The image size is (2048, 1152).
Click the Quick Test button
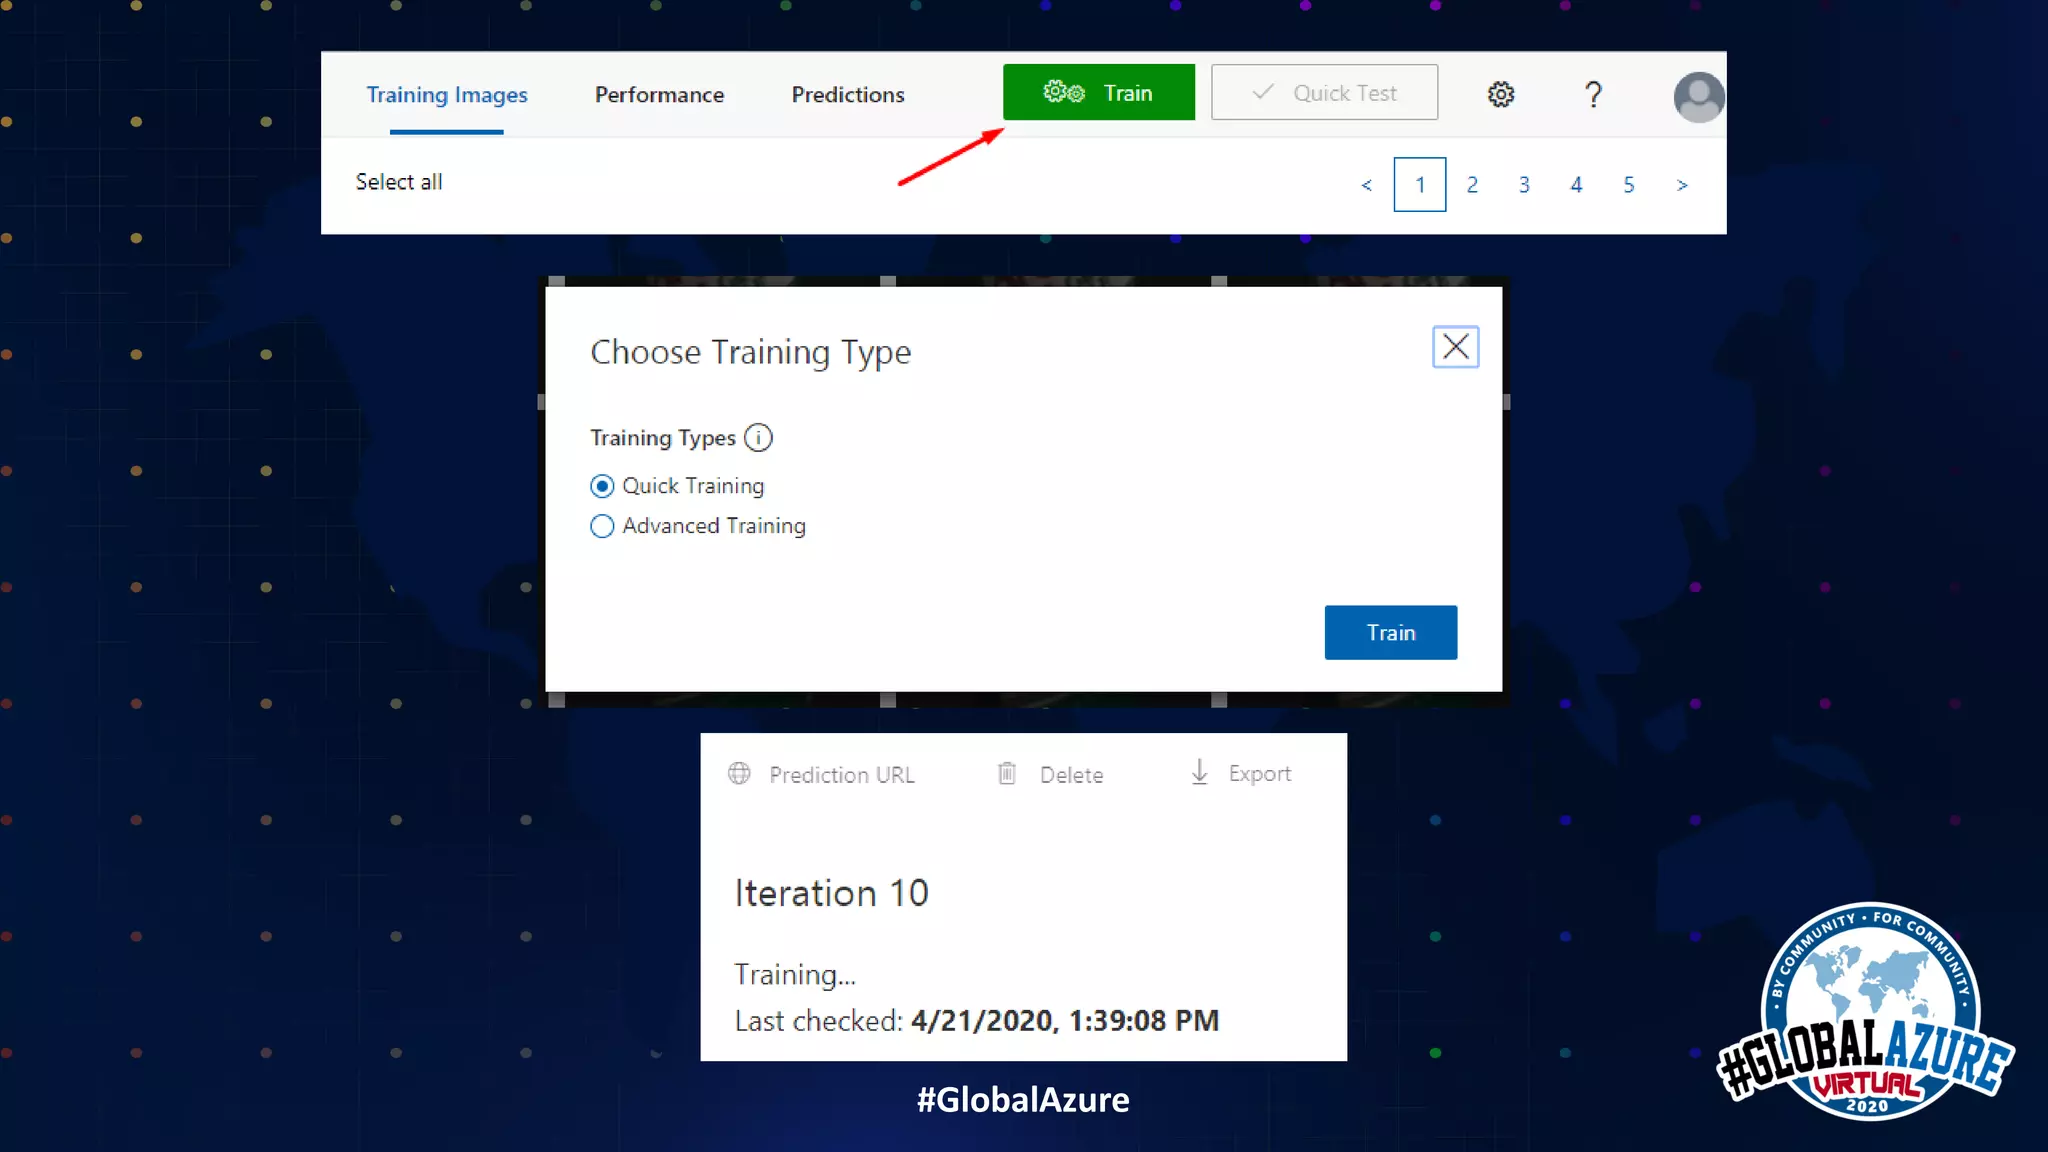tap(1324, 93)
